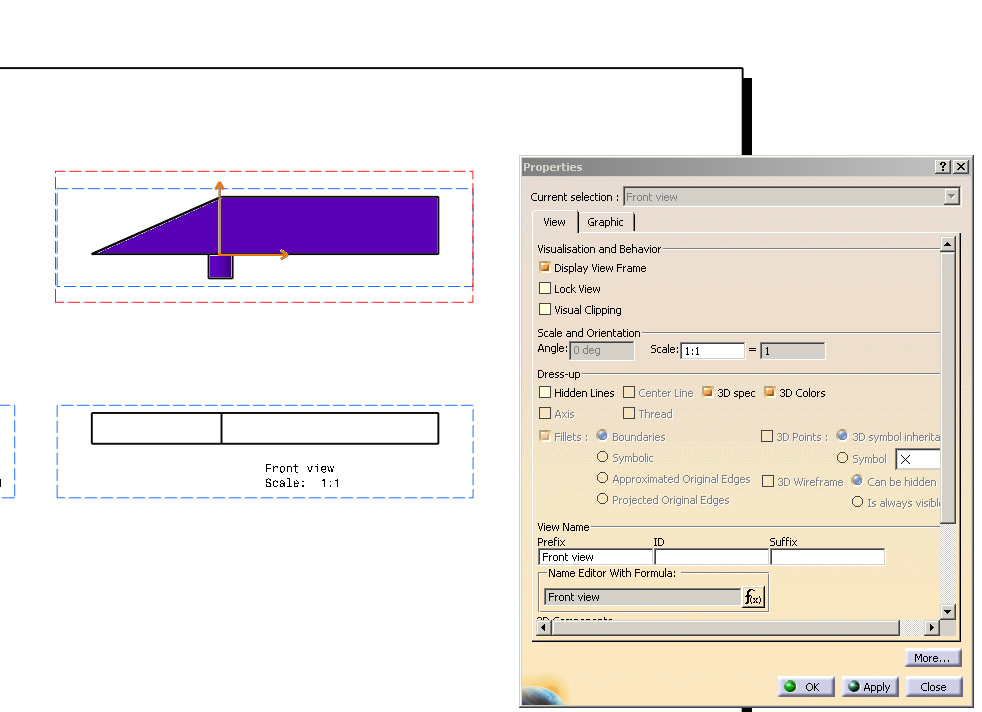Toggle Display View Frame checkbox
Screen dimensions: 982x712
(x=545, y=267)
